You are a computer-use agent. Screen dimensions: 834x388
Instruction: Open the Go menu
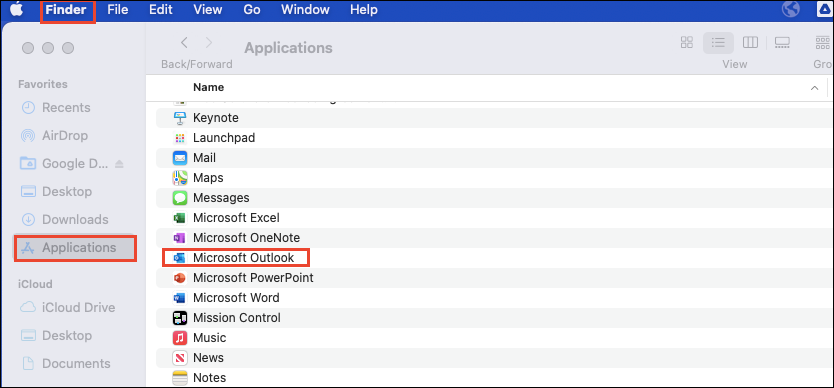point(252,10)
